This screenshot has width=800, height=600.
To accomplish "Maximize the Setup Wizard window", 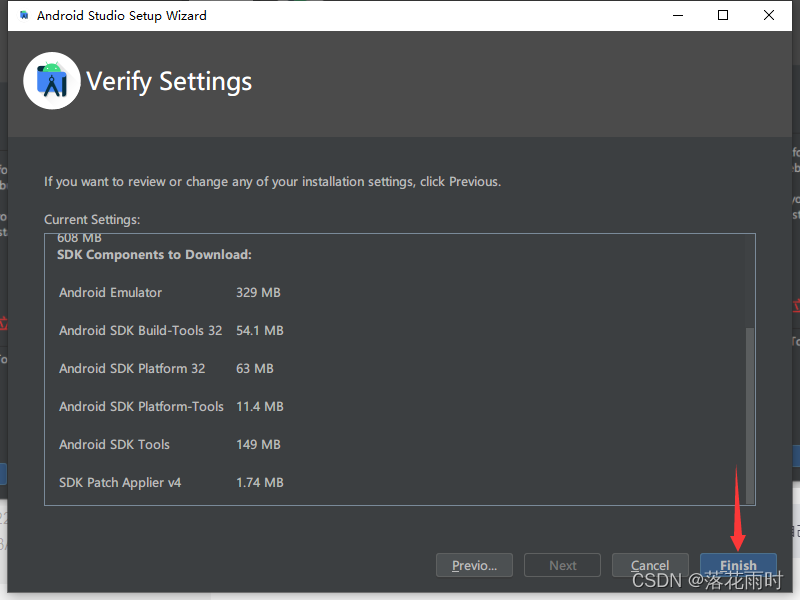I will [723, 15].
